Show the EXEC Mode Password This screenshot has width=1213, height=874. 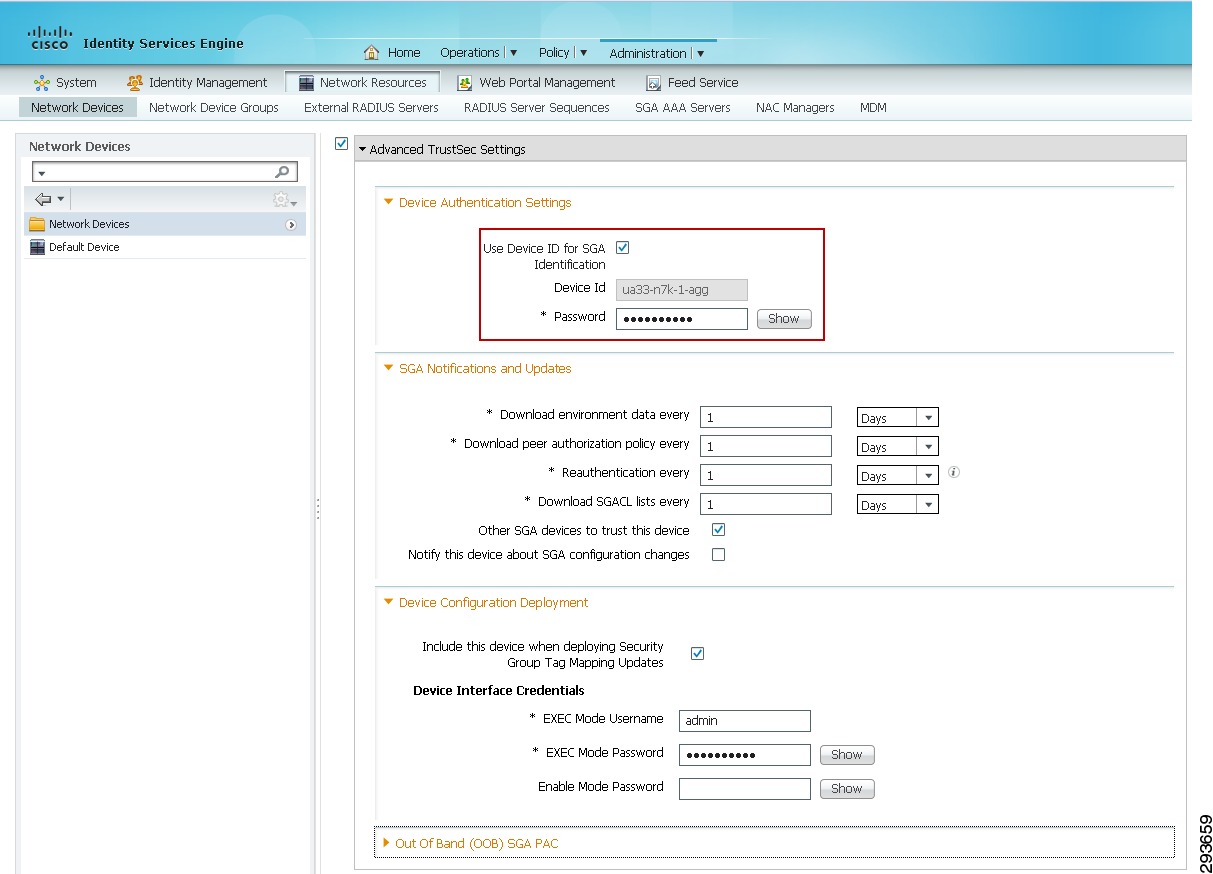coord(847,755)
